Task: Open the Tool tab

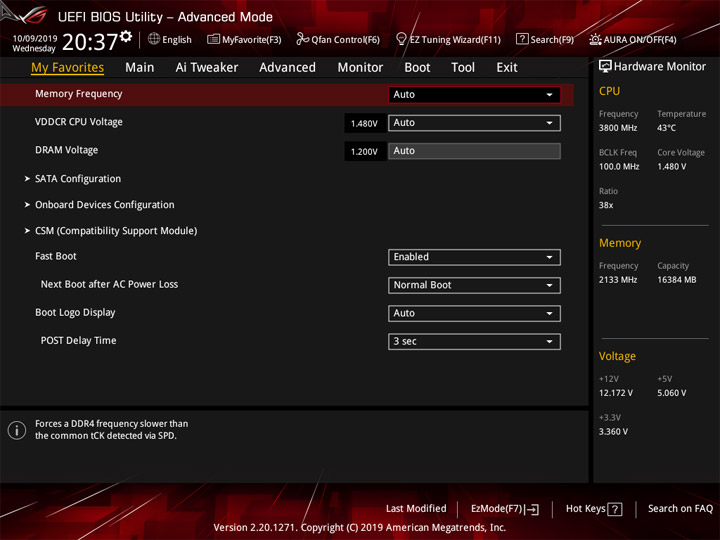Action: [463, 68]
